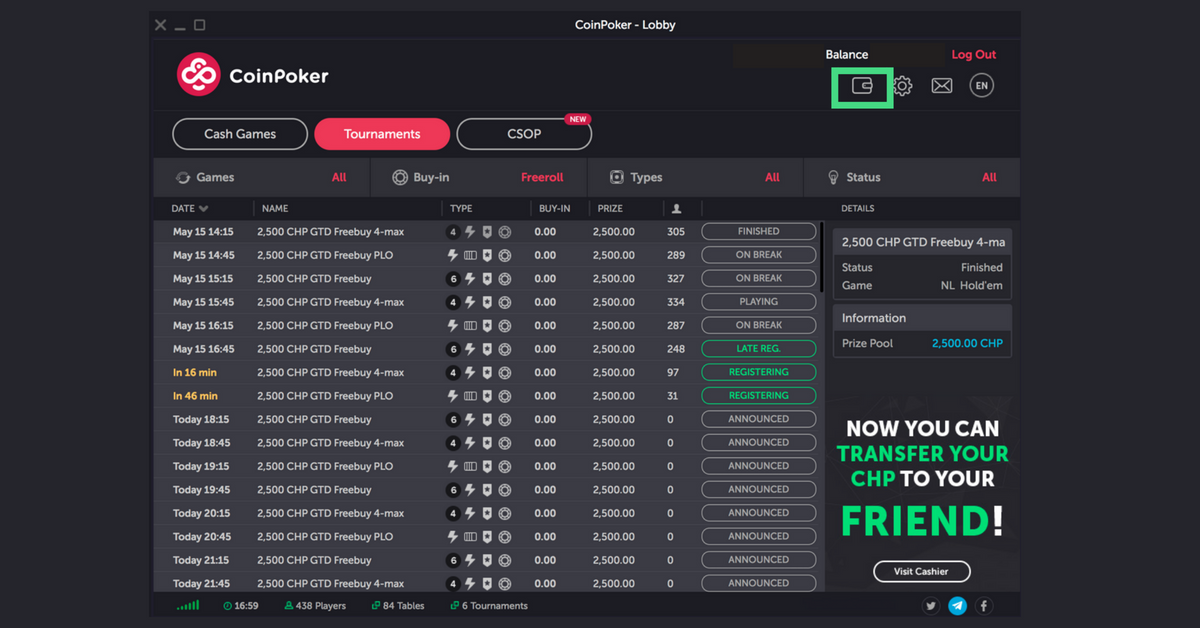1200x628 pixels.
Task: Open the Status filter set to All
Action: (989, 177)
